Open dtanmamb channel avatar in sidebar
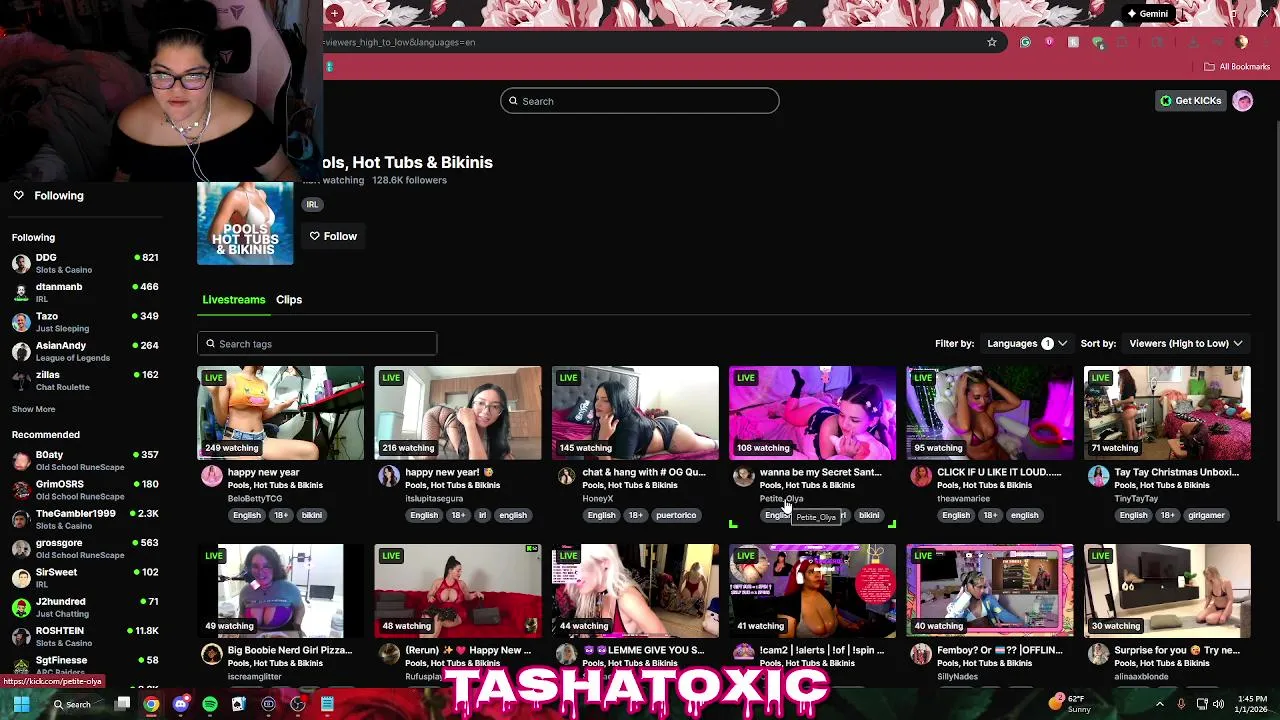 21,292
